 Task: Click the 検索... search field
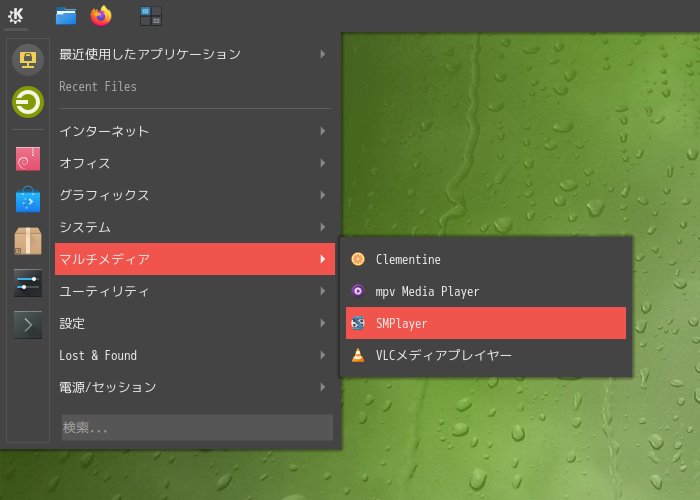coord(197,428)
